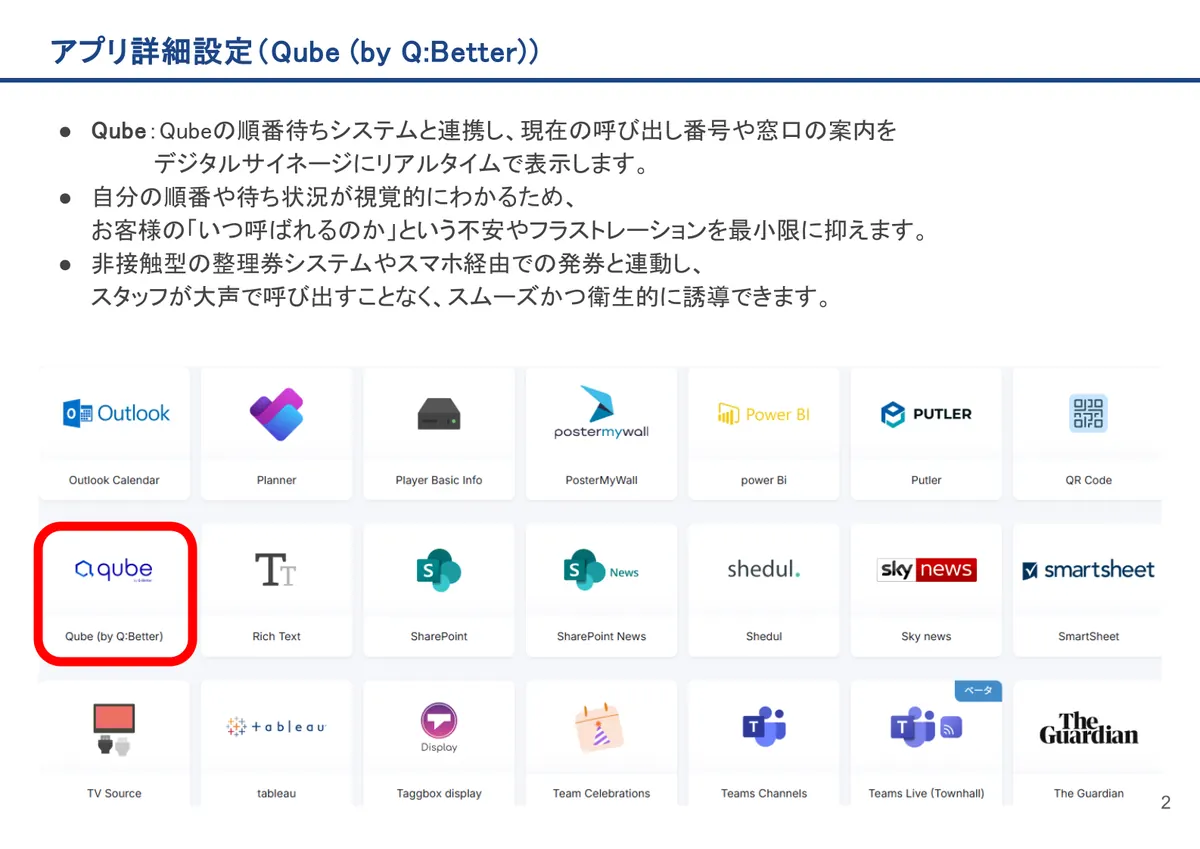Open the PosterMyWall app logo
The height and width of the screenshot is (849, 1200).
601,412
